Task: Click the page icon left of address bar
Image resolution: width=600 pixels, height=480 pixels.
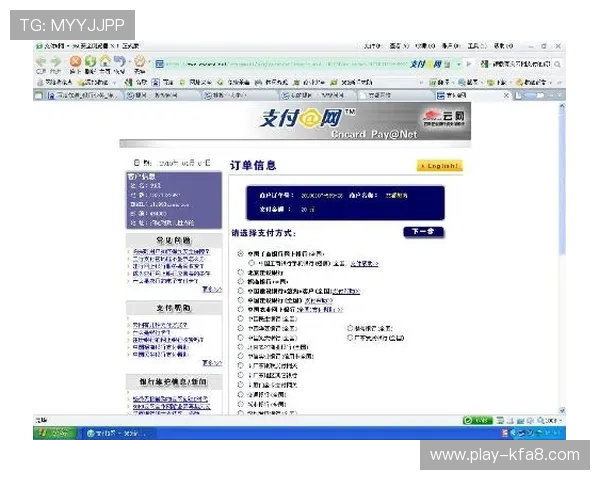Action: [160, 64]
